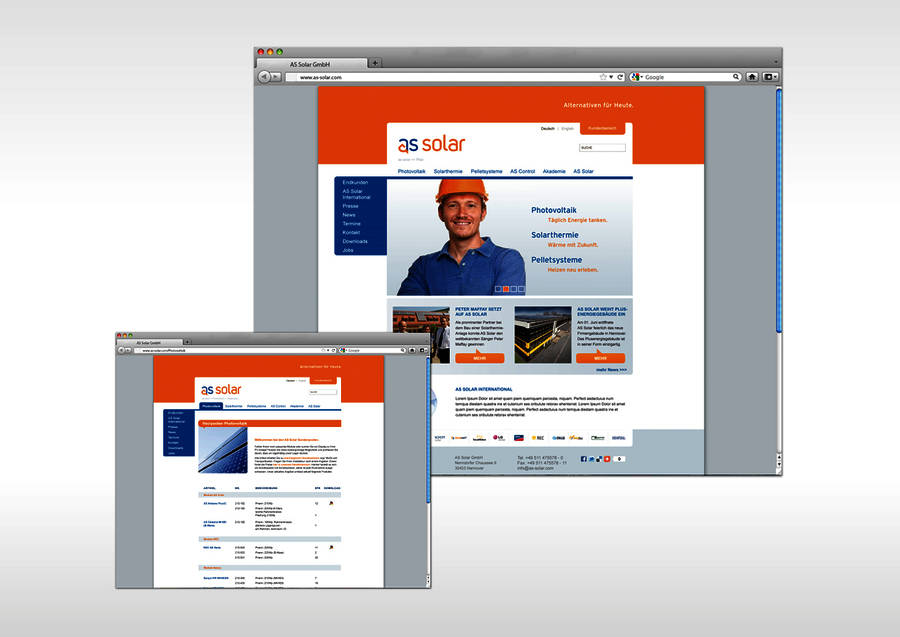Open Jobs in blue sidebar, large window
This screenshot has height=637, width=900.
[348, 250]
